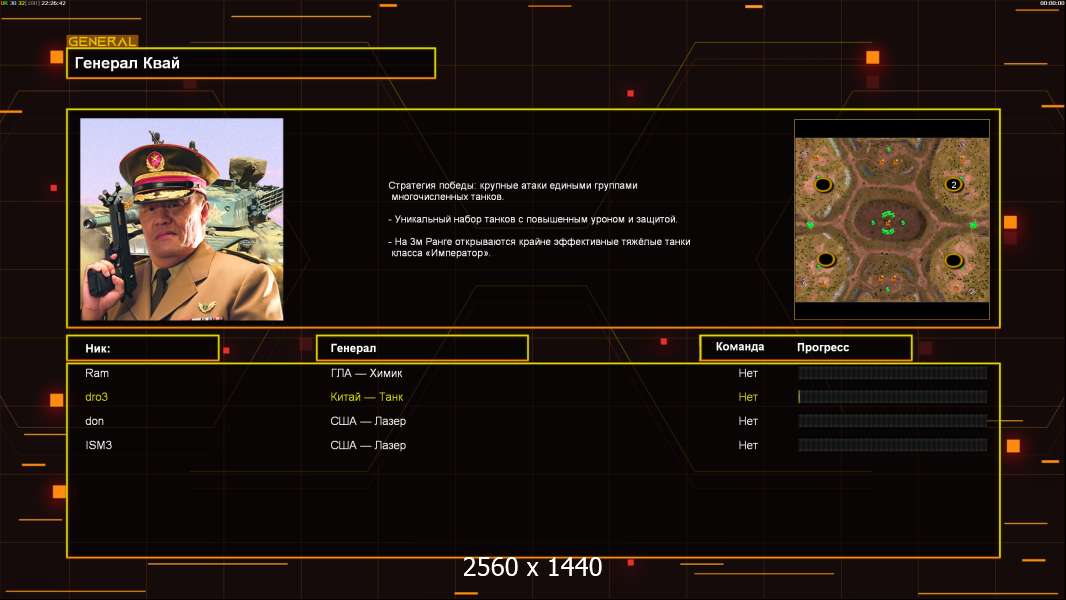The image size is (1066, 600).
Task: Click the line about "Император" tanks
Action: pos(539,247)
